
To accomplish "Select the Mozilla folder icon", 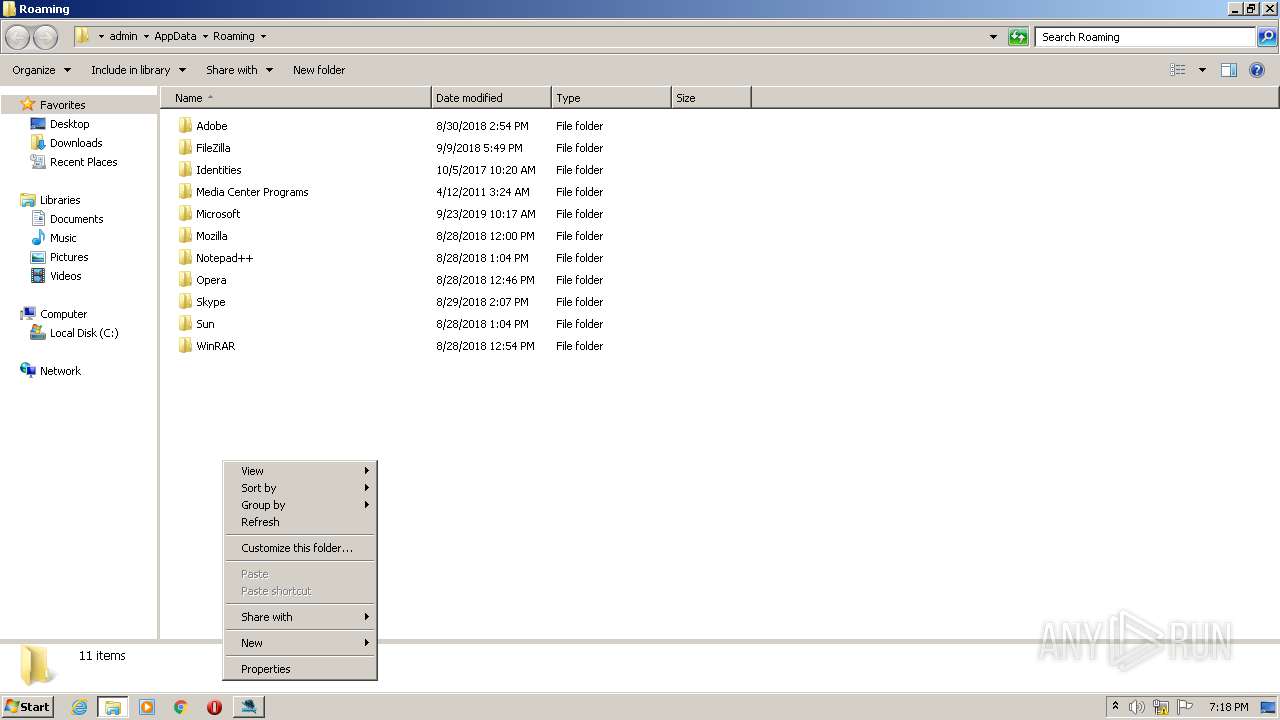I will click(x=185, y=236).
